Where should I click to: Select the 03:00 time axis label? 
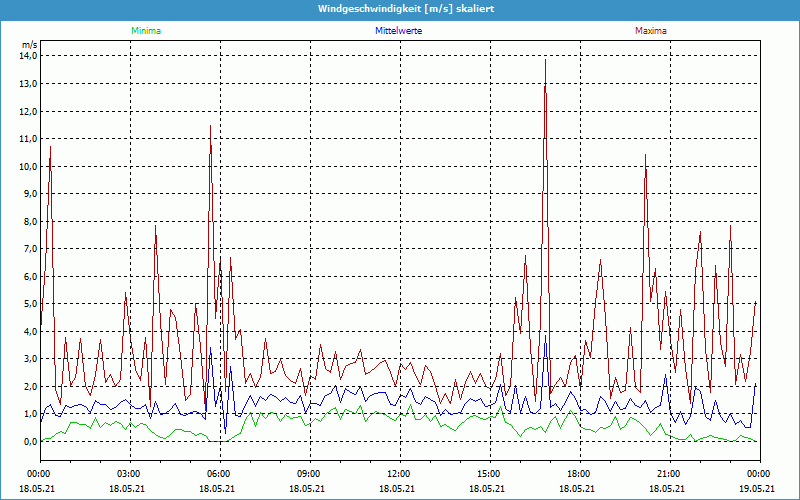128,473
